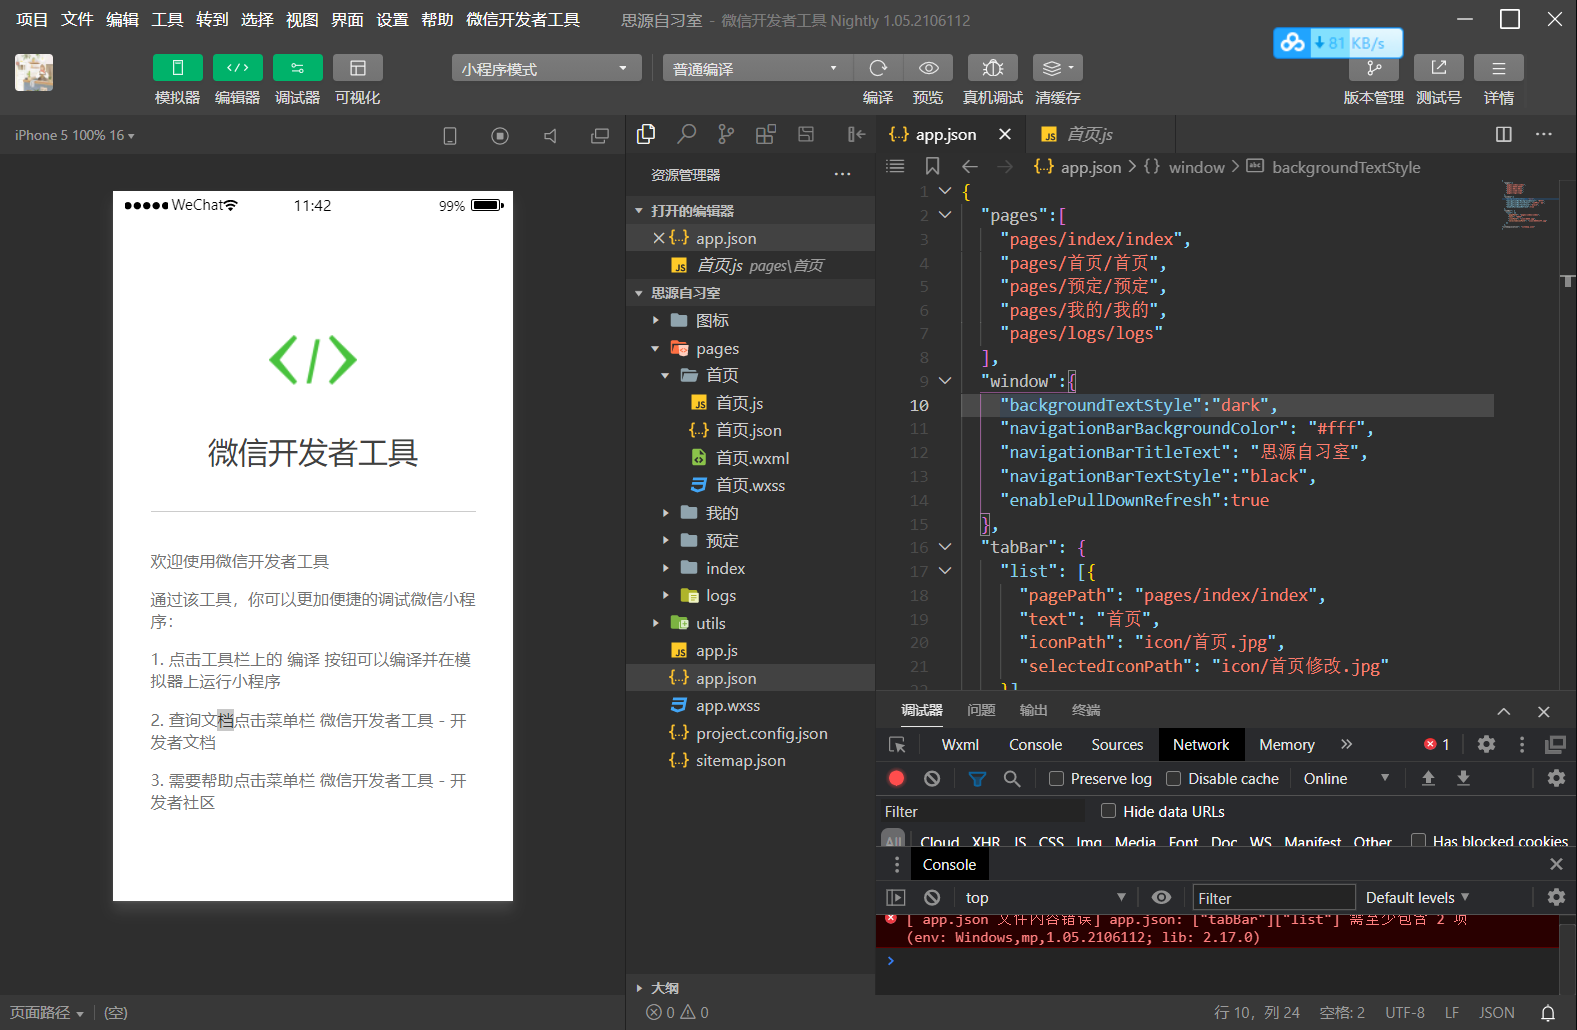Open the extensions blocks icon in sidebar
Viewport: 1577px width, 1030px height.
pyautogui.click(x=766, y=134)
